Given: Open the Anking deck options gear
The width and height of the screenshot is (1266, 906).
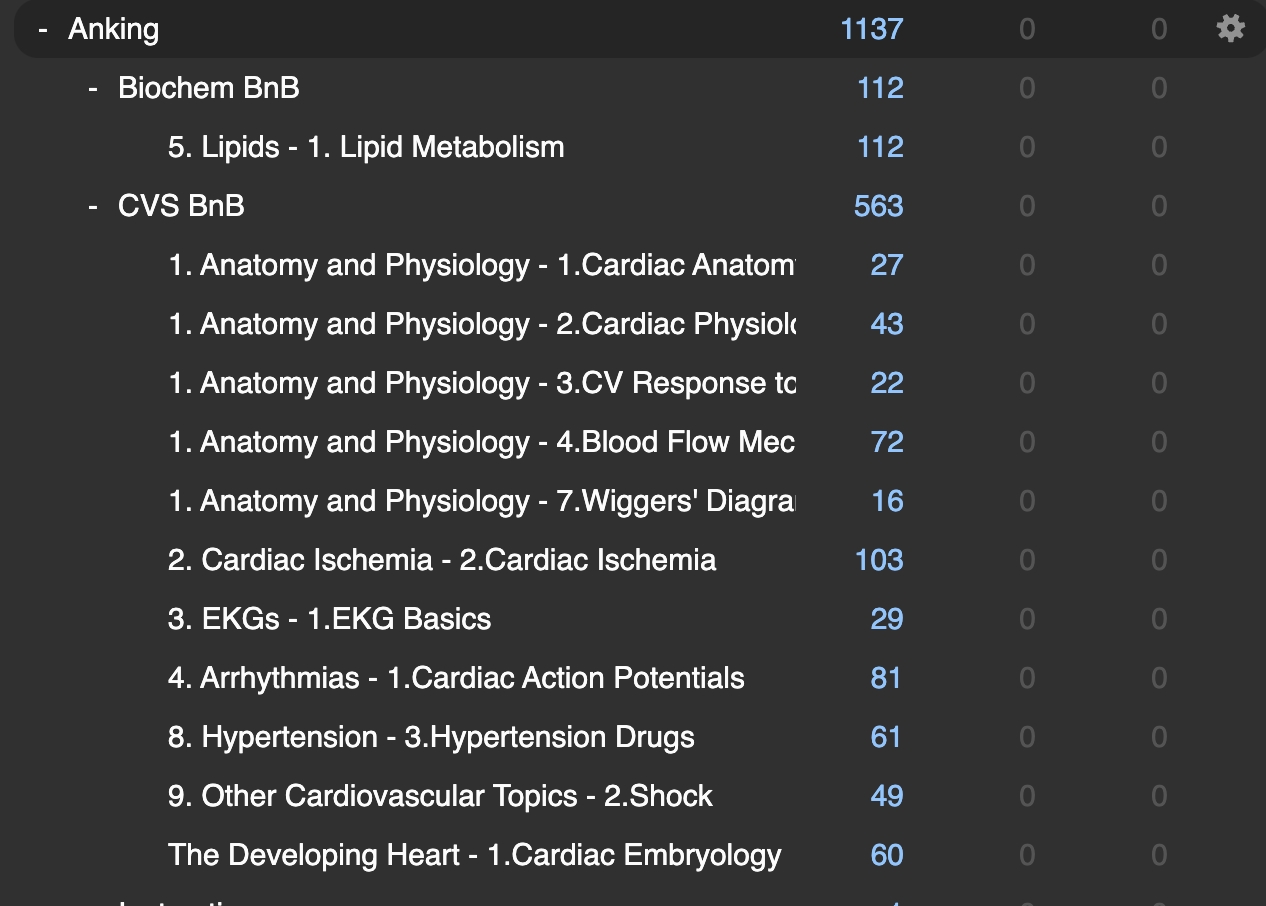Looking at the screenshot, I should [x=1230, y=28].
